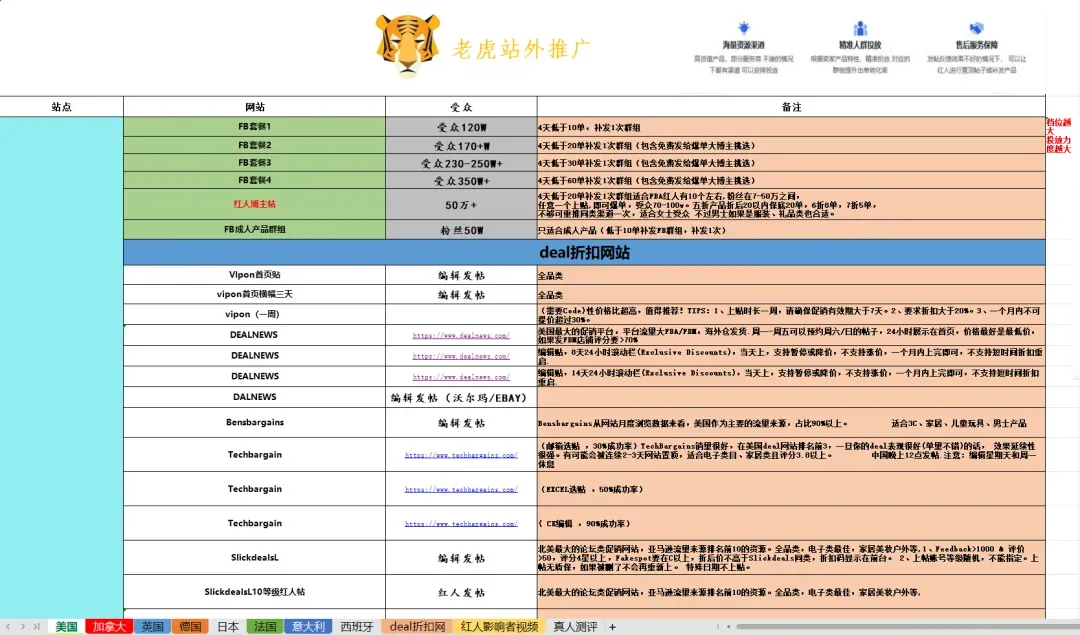Click the DALNEWS cell

click(x=254, y=397)
